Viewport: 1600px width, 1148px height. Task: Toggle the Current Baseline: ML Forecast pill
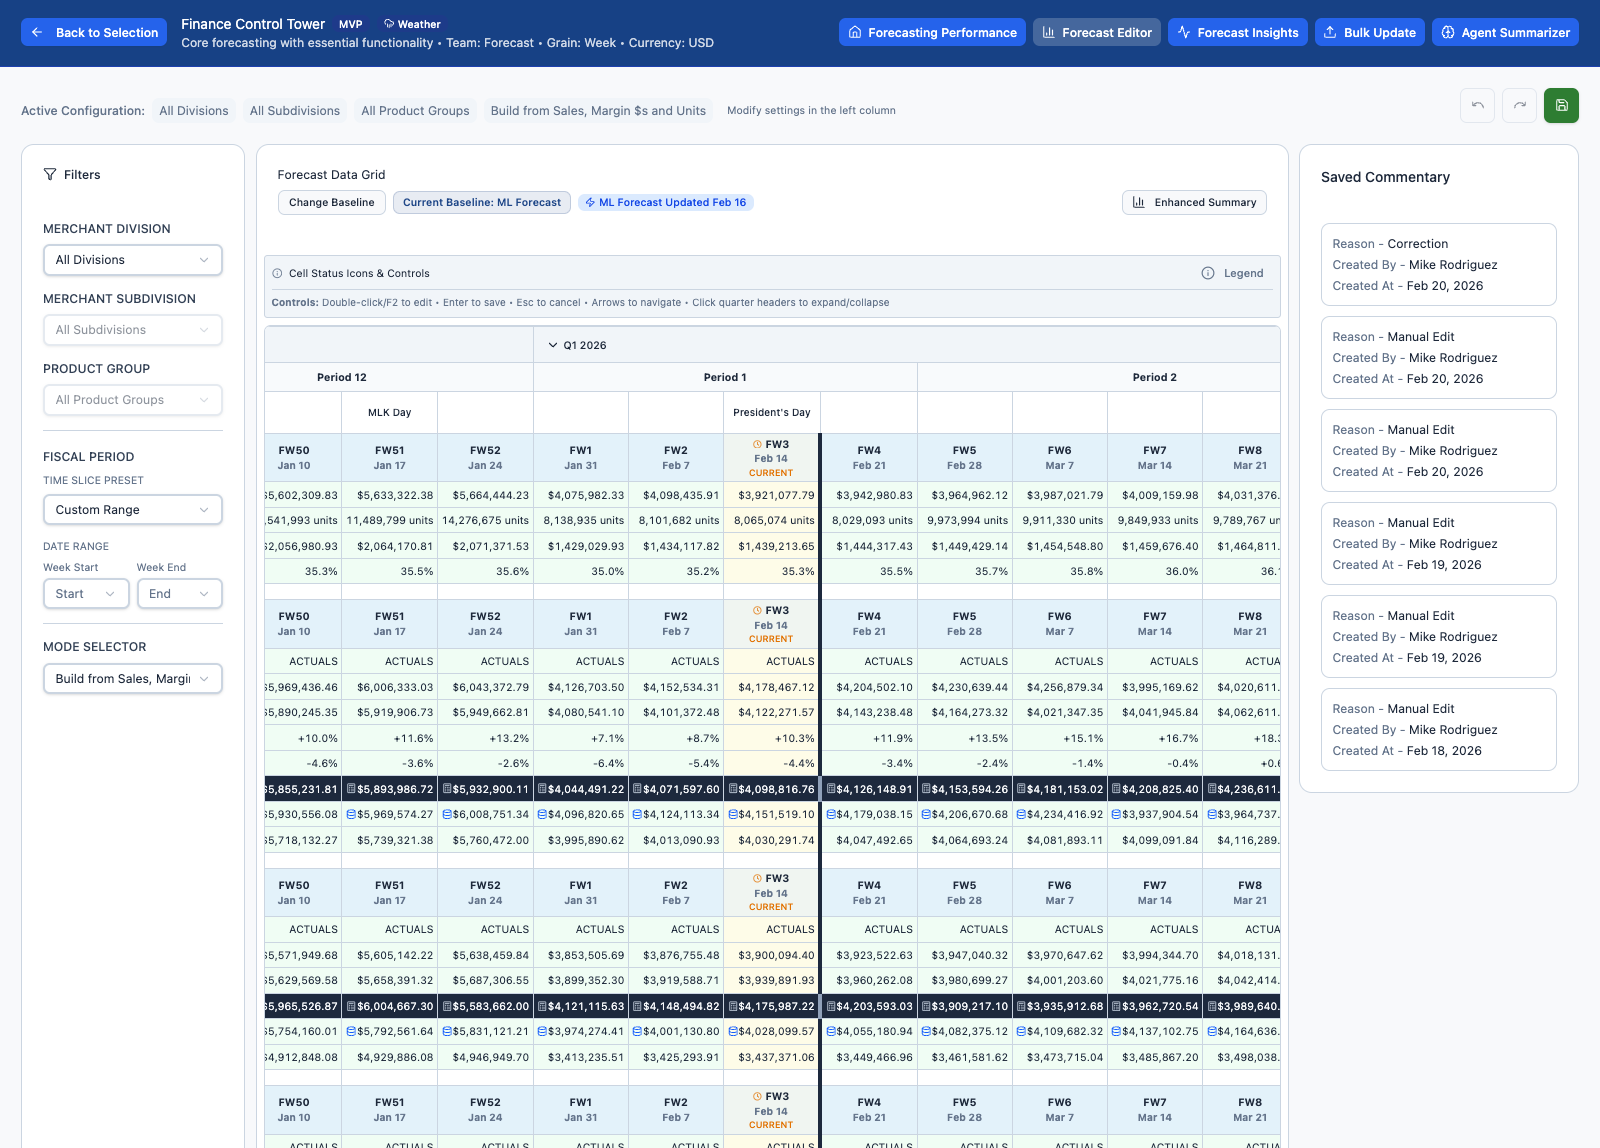tap(481, 202)
